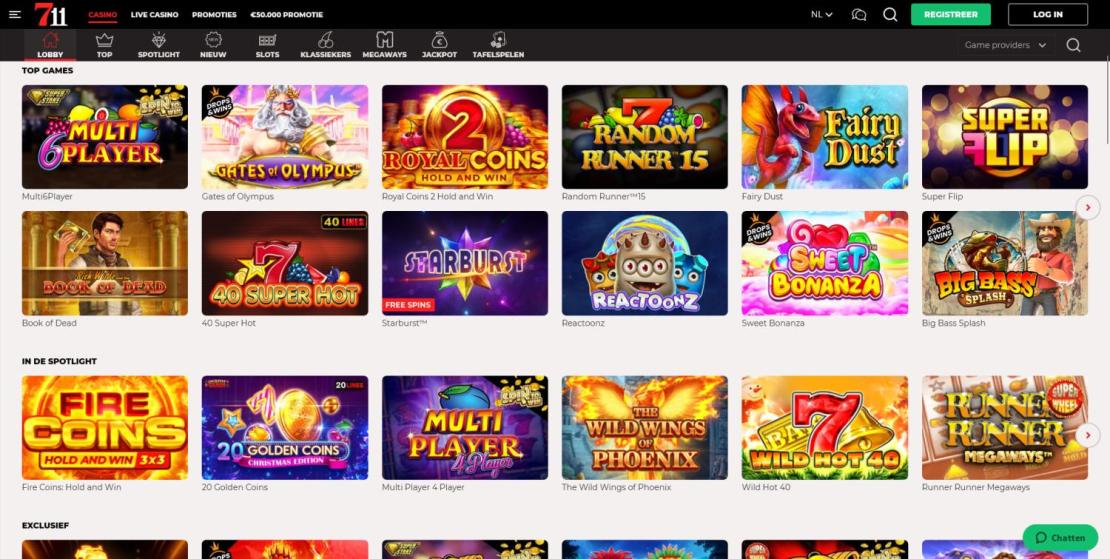Open the Multi Player 4 Player thumbnail
Viewport: 1110px width, 559px height.
click(x=465, y=427)
